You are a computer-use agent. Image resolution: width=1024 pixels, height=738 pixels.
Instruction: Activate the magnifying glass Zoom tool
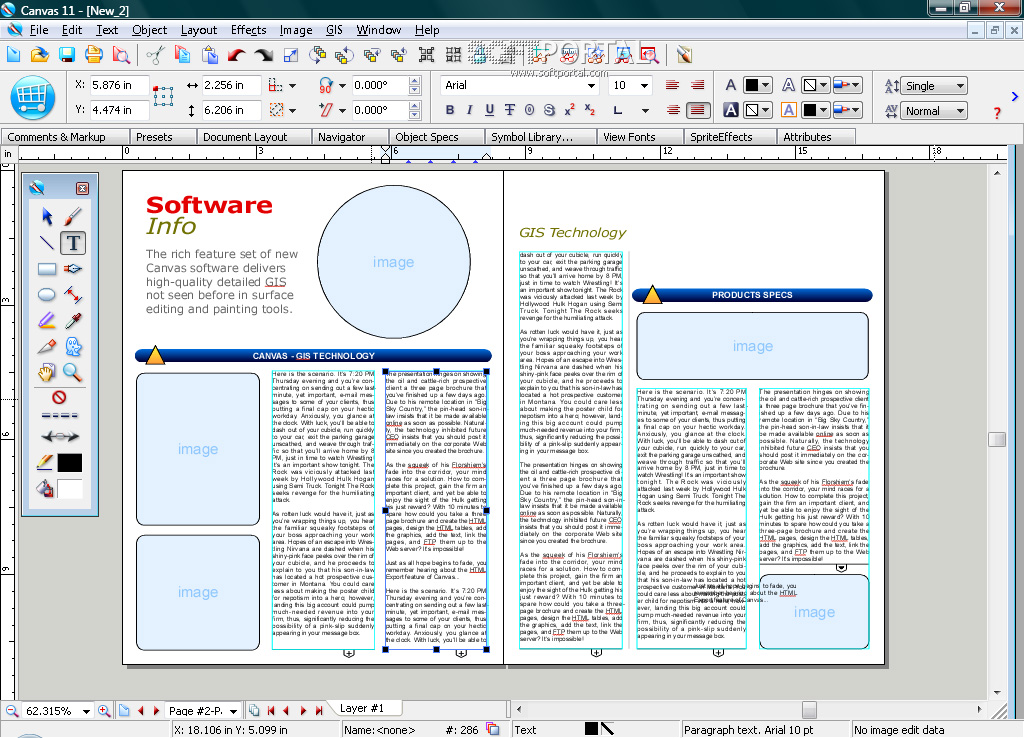[x=73, y=373]
